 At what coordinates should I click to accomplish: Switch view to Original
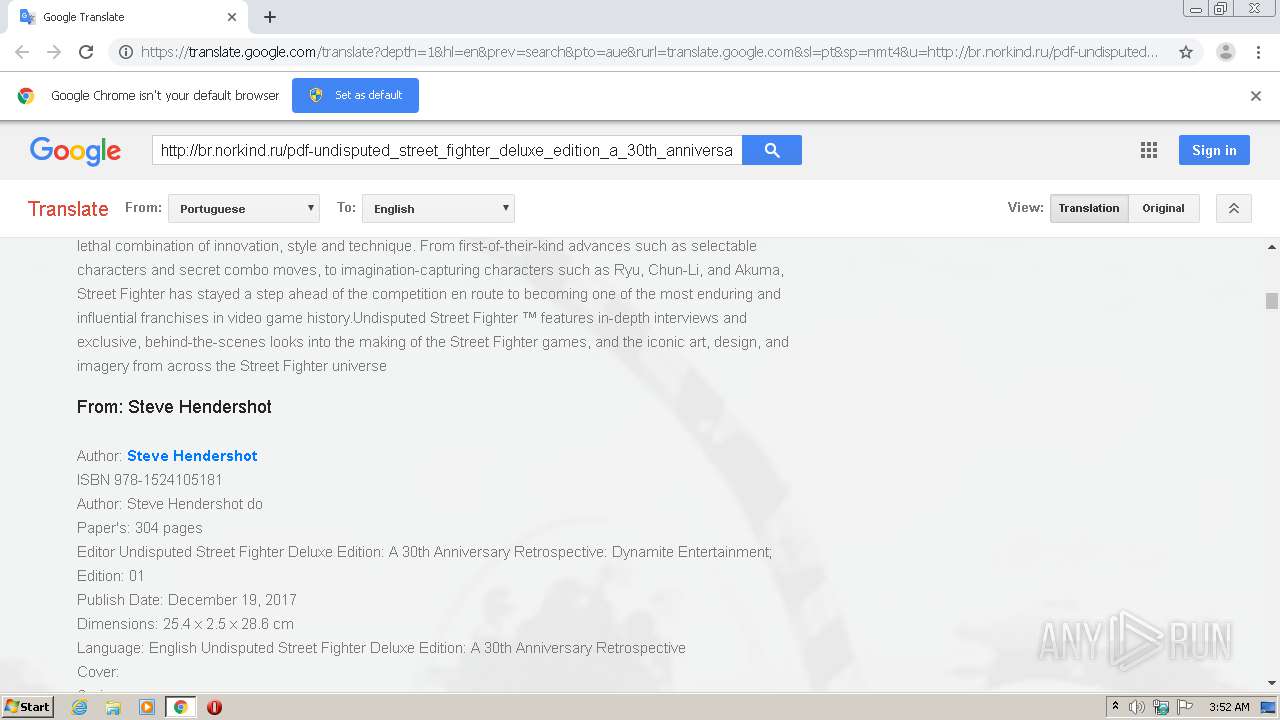tap(1163, 208)
